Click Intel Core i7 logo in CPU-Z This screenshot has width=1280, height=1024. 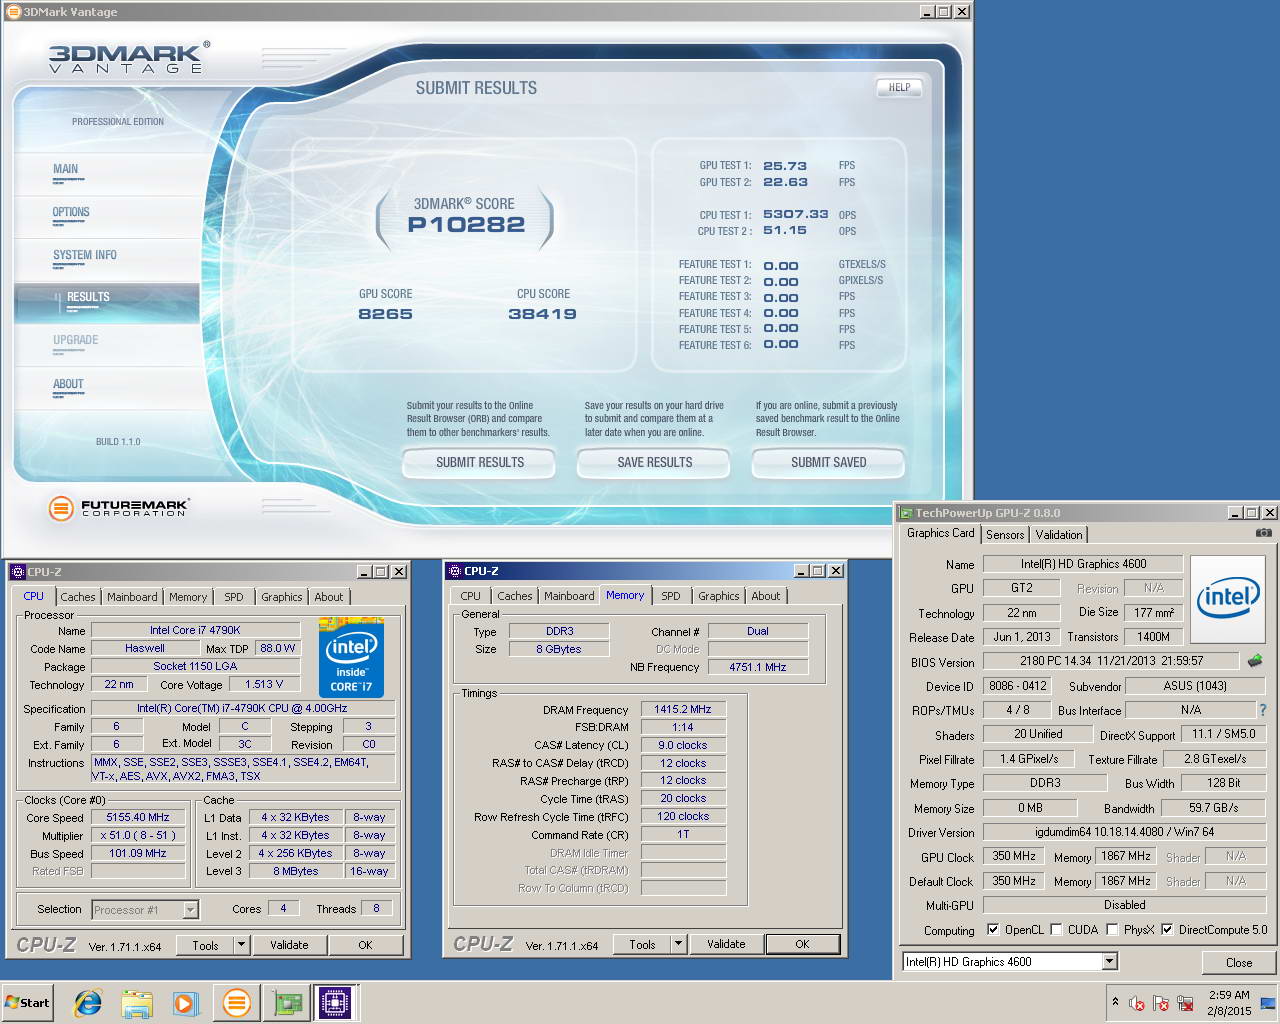click(x=351, y=657)
